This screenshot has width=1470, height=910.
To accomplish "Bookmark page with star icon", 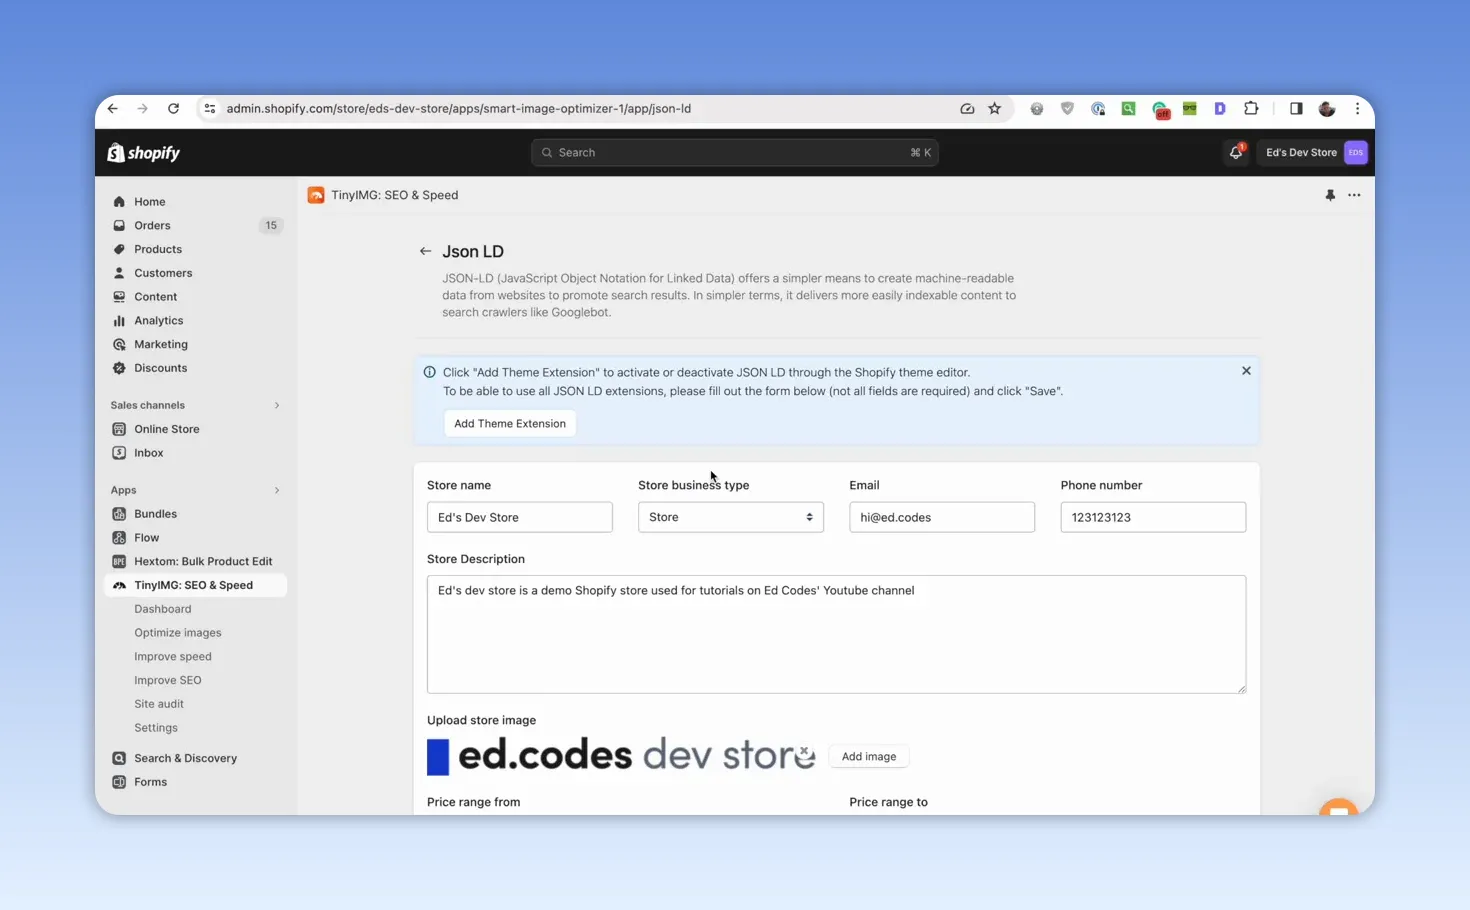I will [x=994, y=109].
